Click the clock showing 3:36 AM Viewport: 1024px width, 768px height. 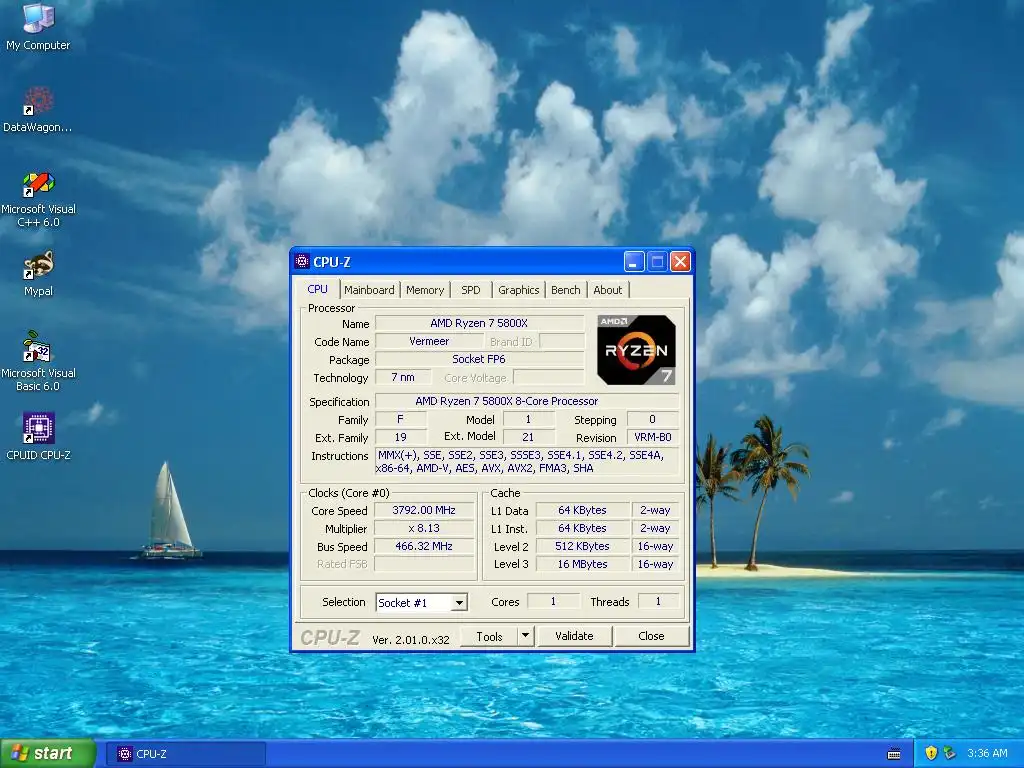987,753
